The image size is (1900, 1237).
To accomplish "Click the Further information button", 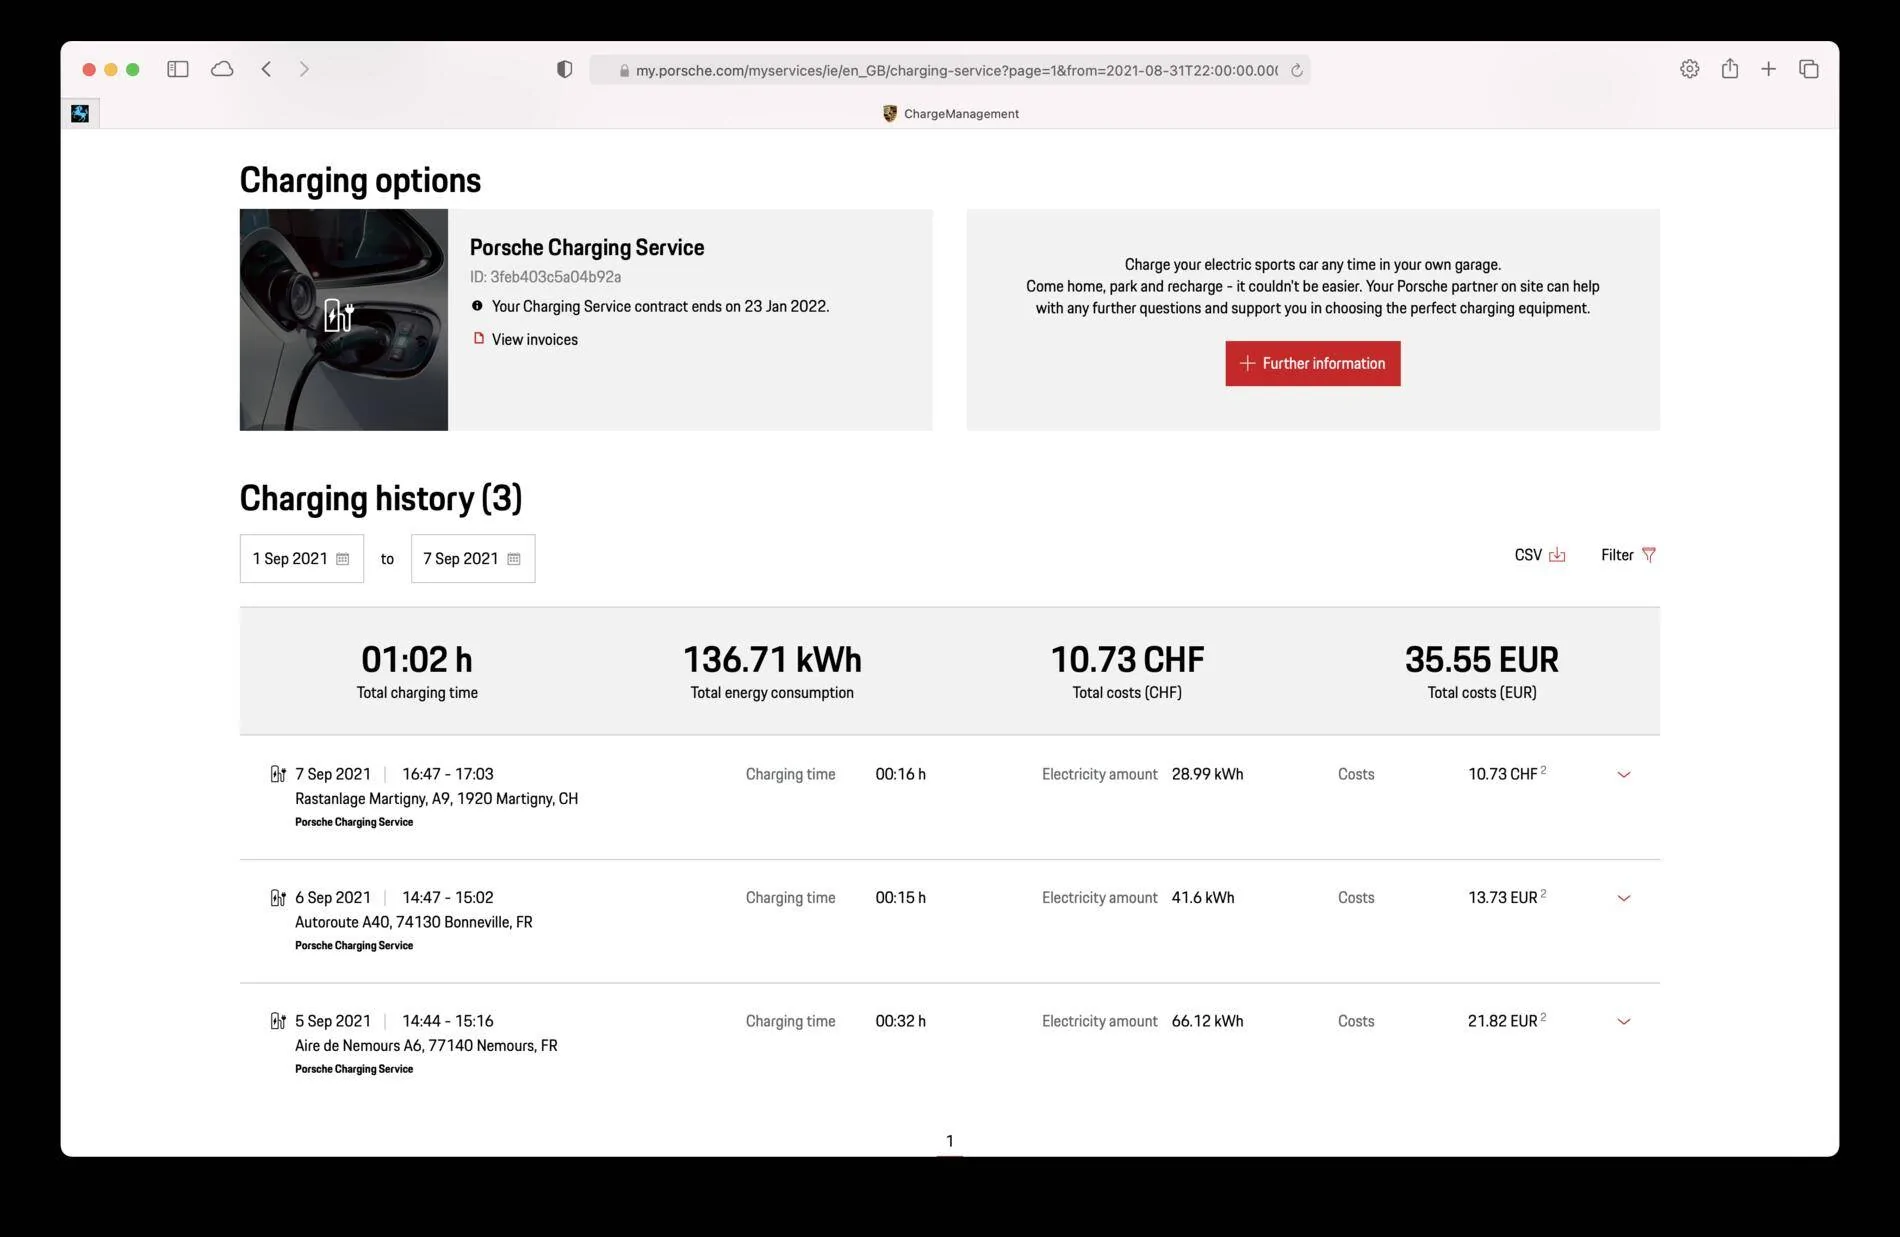I will click(x=1313, y=363).
